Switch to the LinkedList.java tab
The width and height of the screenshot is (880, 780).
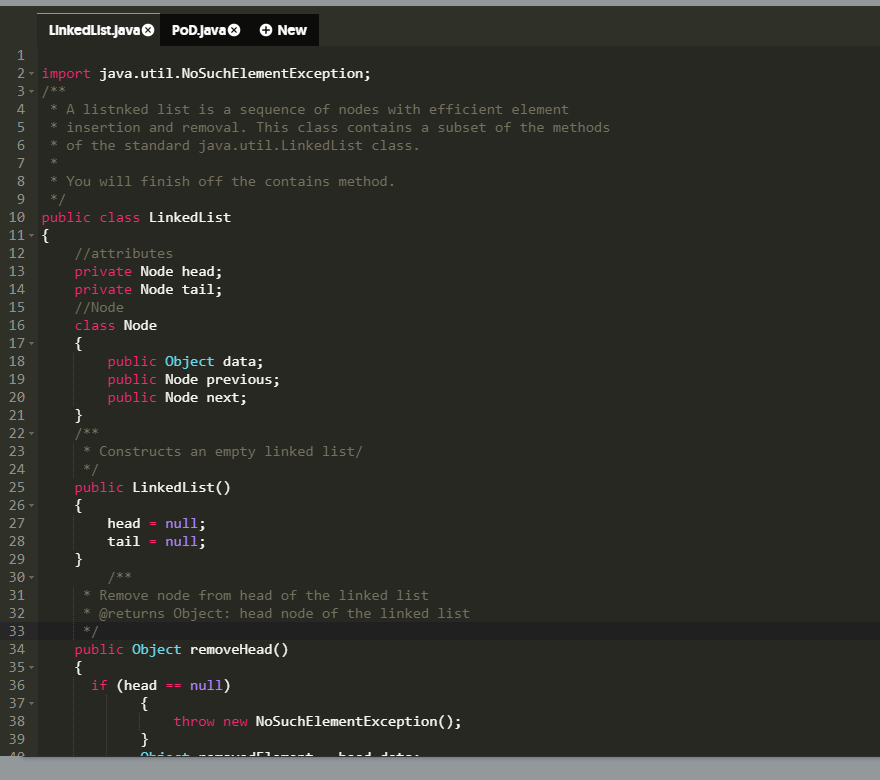click(94, 30)
